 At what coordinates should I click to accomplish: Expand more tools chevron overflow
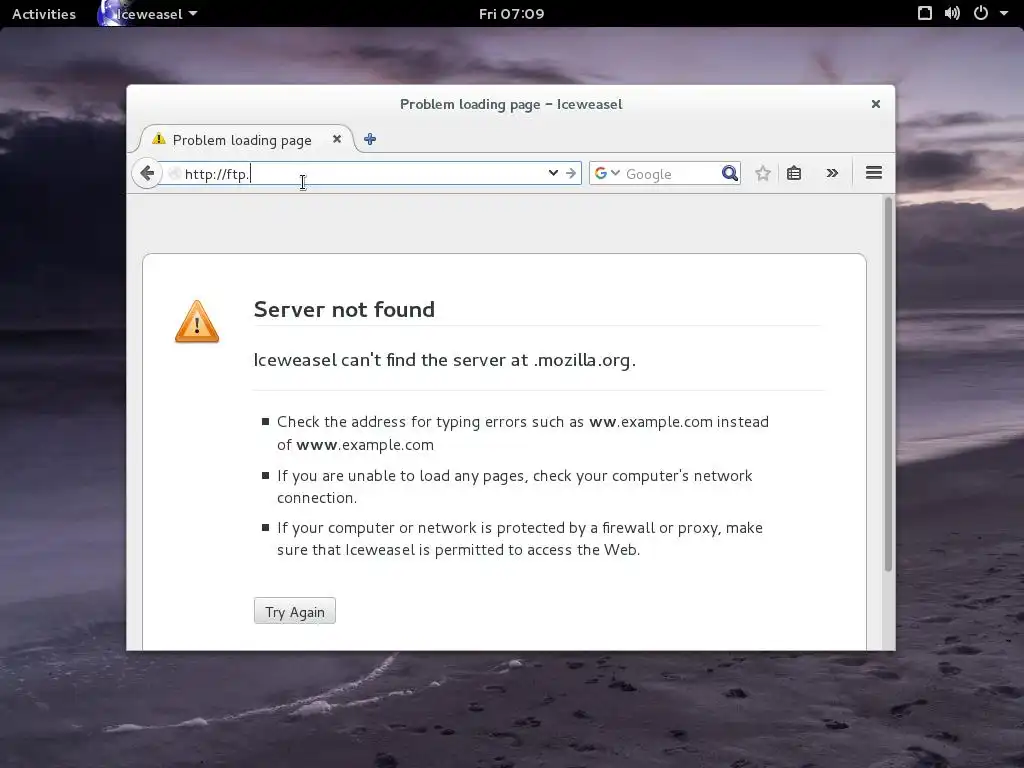click(x=832, y=173)
